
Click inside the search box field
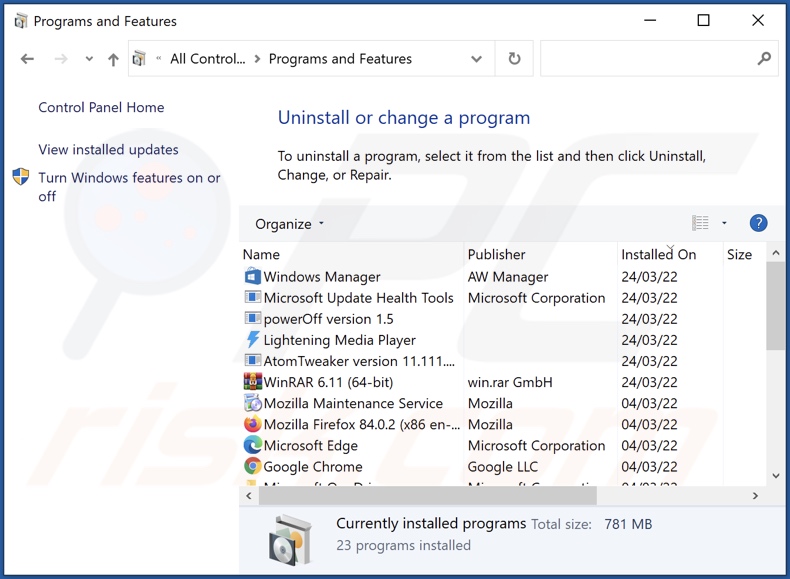(x=648, y=58)
